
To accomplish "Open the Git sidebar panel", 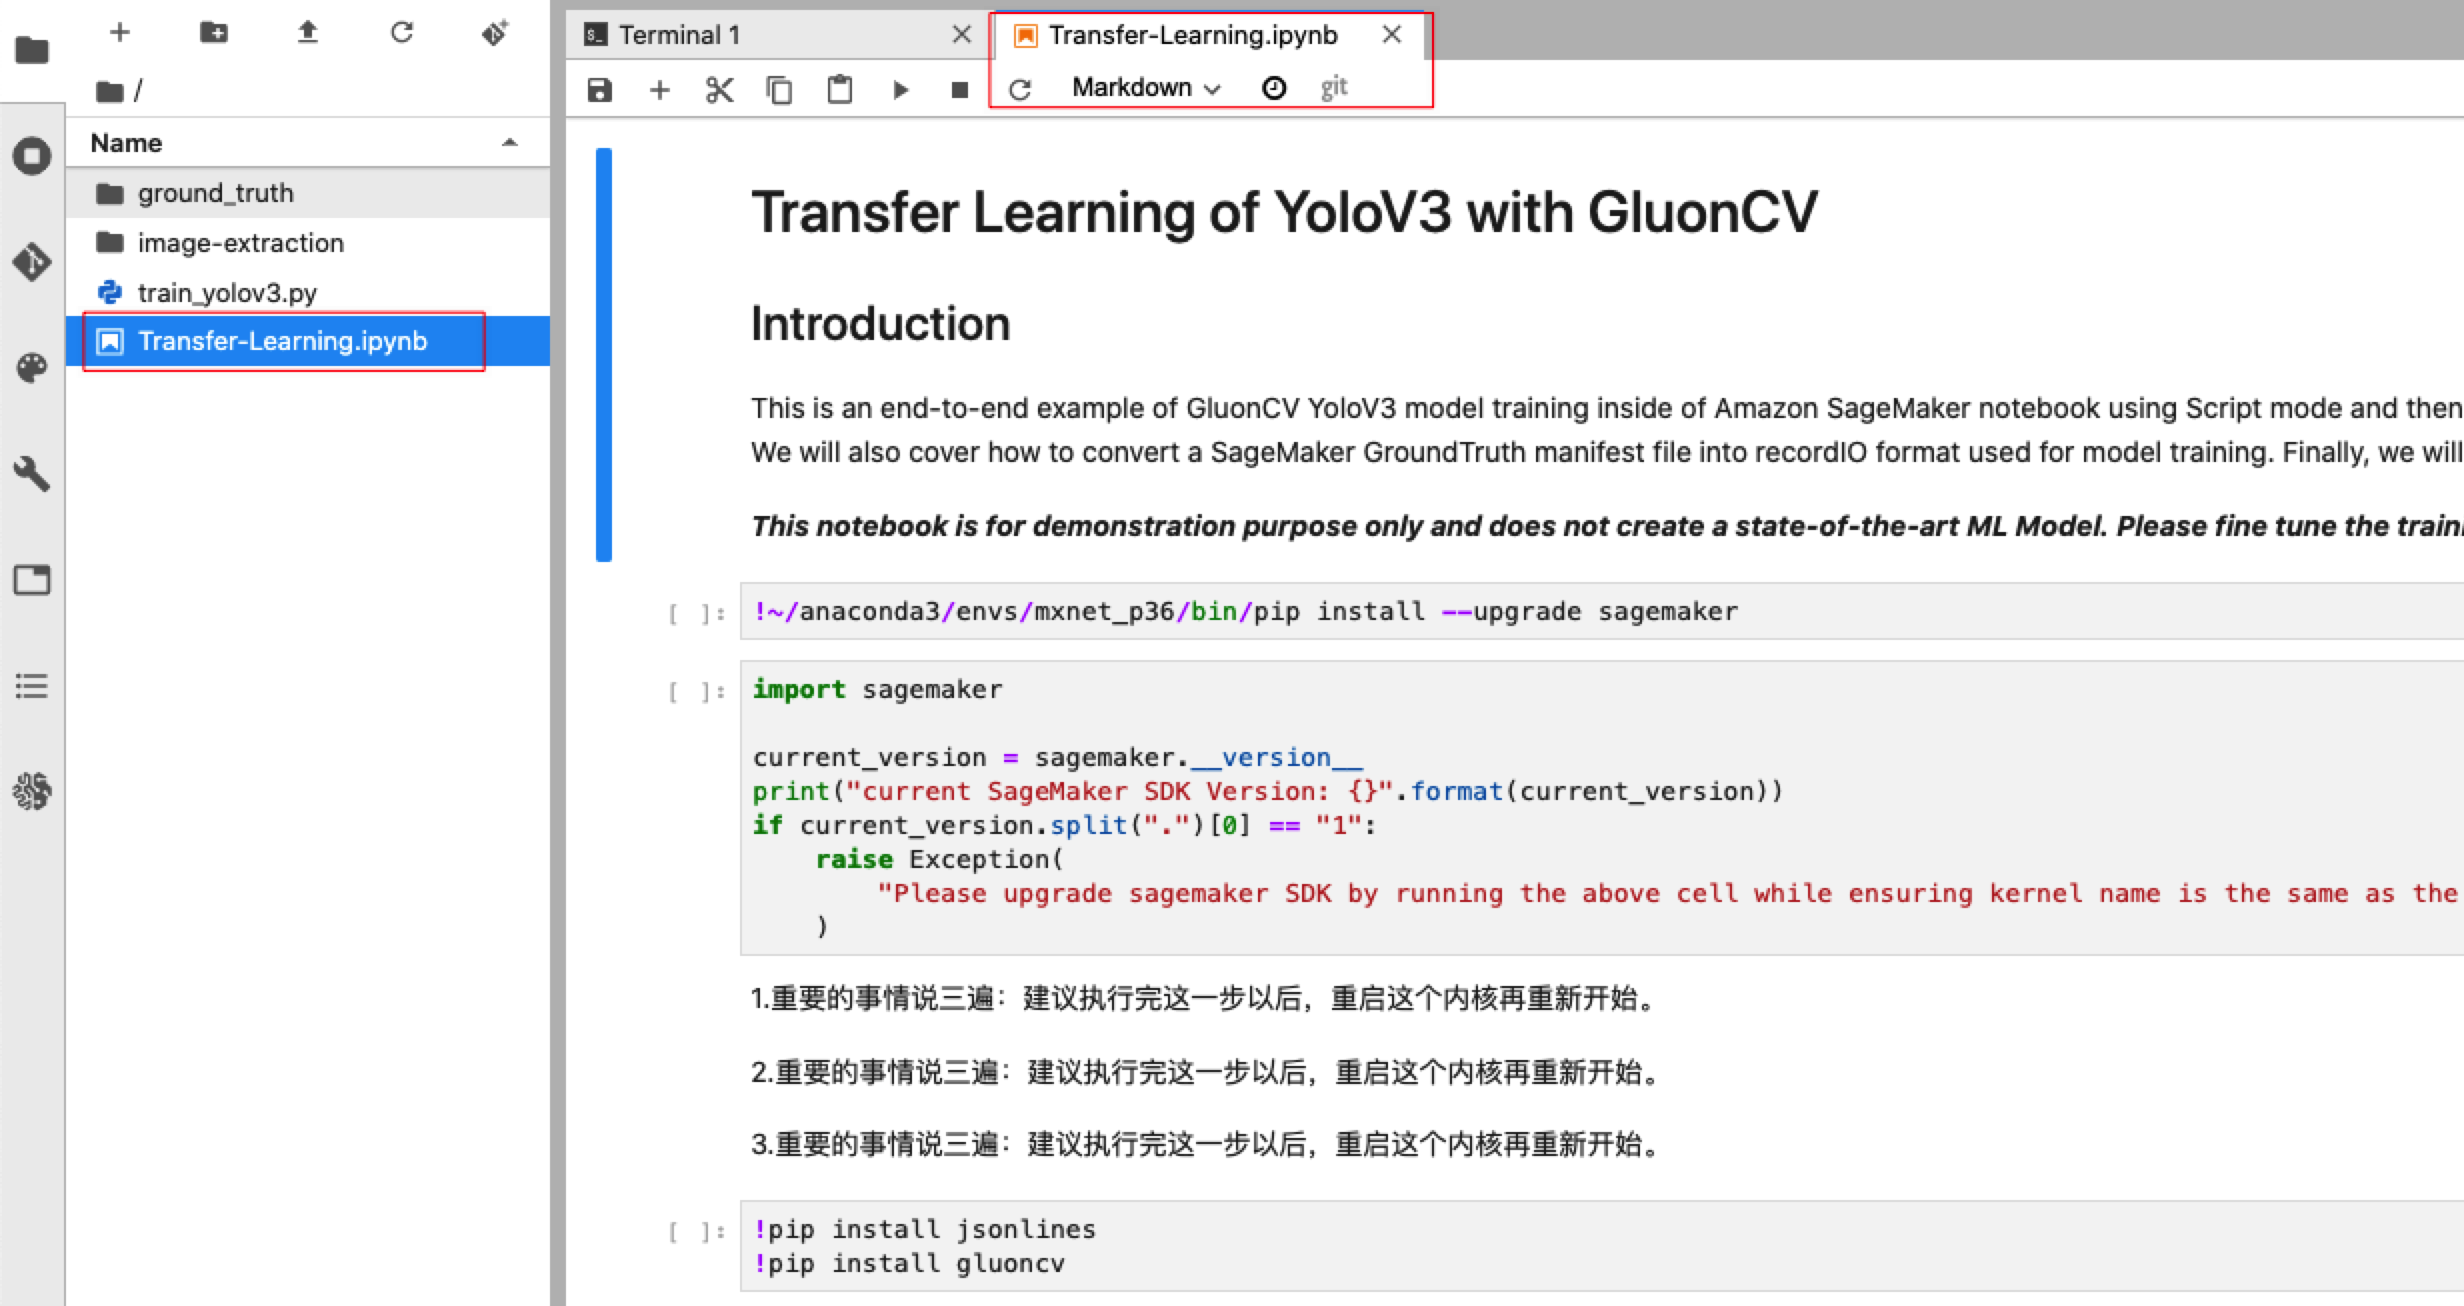I will click(x=32, y=262).
